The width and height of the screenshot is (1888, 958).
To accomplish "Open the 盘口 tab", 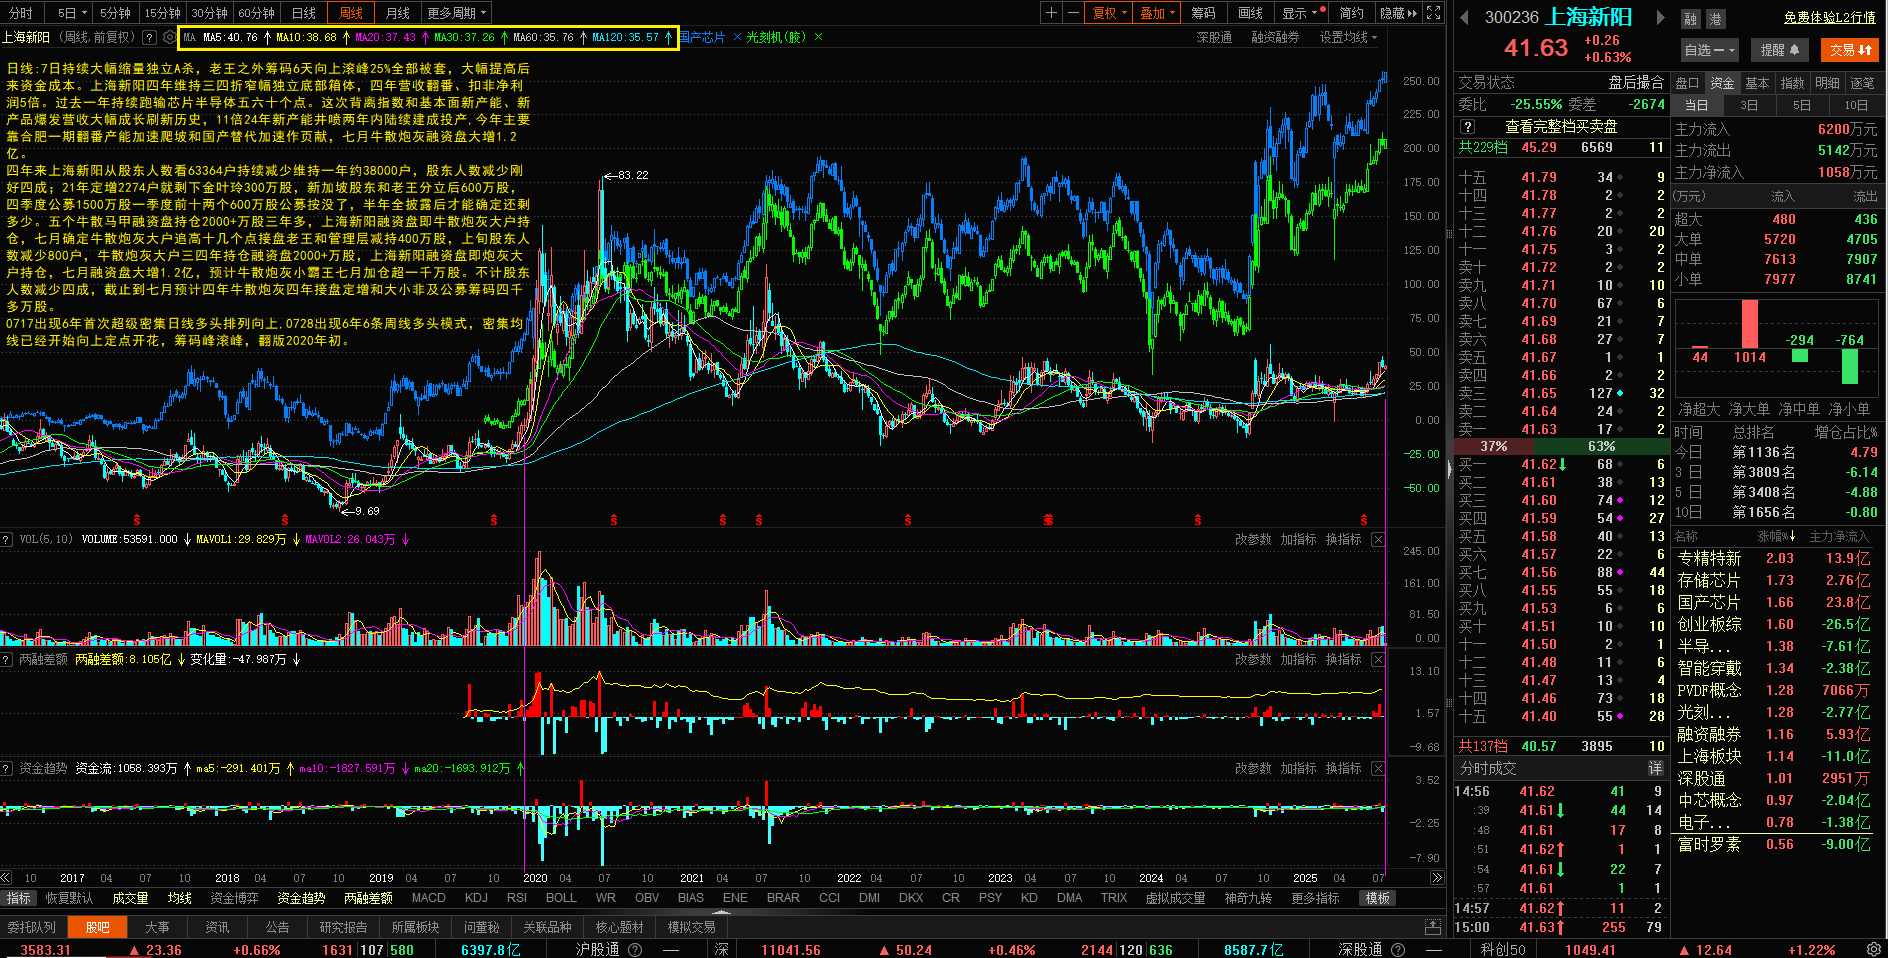I will [x=1688, y=83].
